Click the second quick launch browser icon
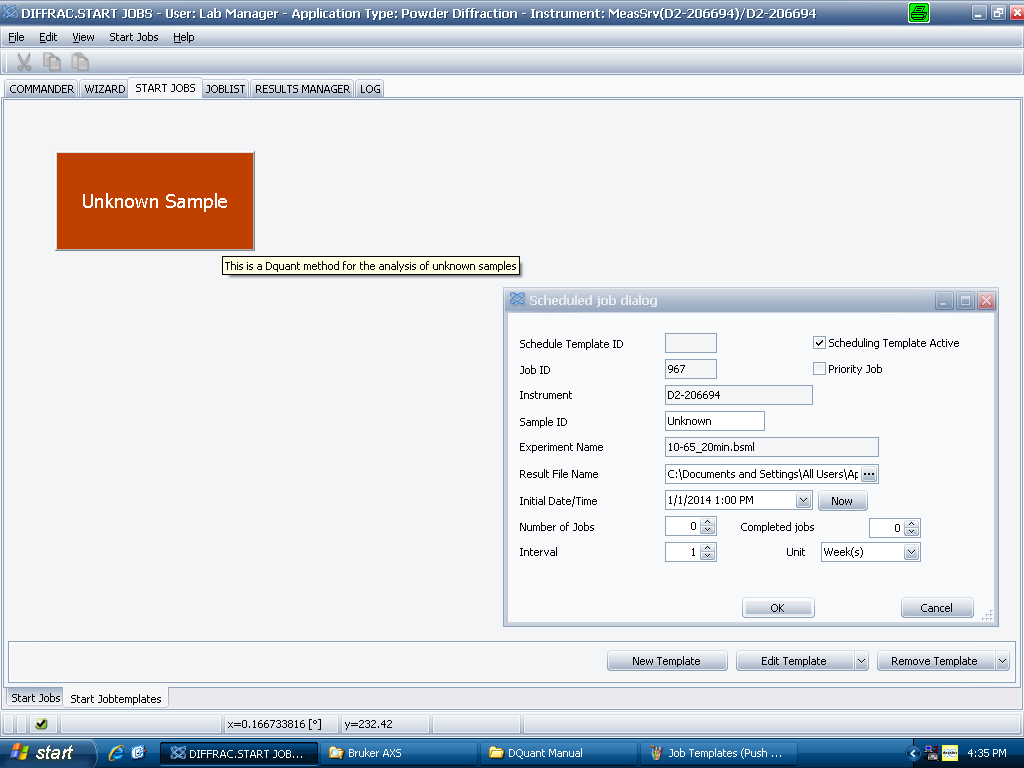Image resolution: width=1024 pixels, height=768 pixels. (x=138, y=753)
